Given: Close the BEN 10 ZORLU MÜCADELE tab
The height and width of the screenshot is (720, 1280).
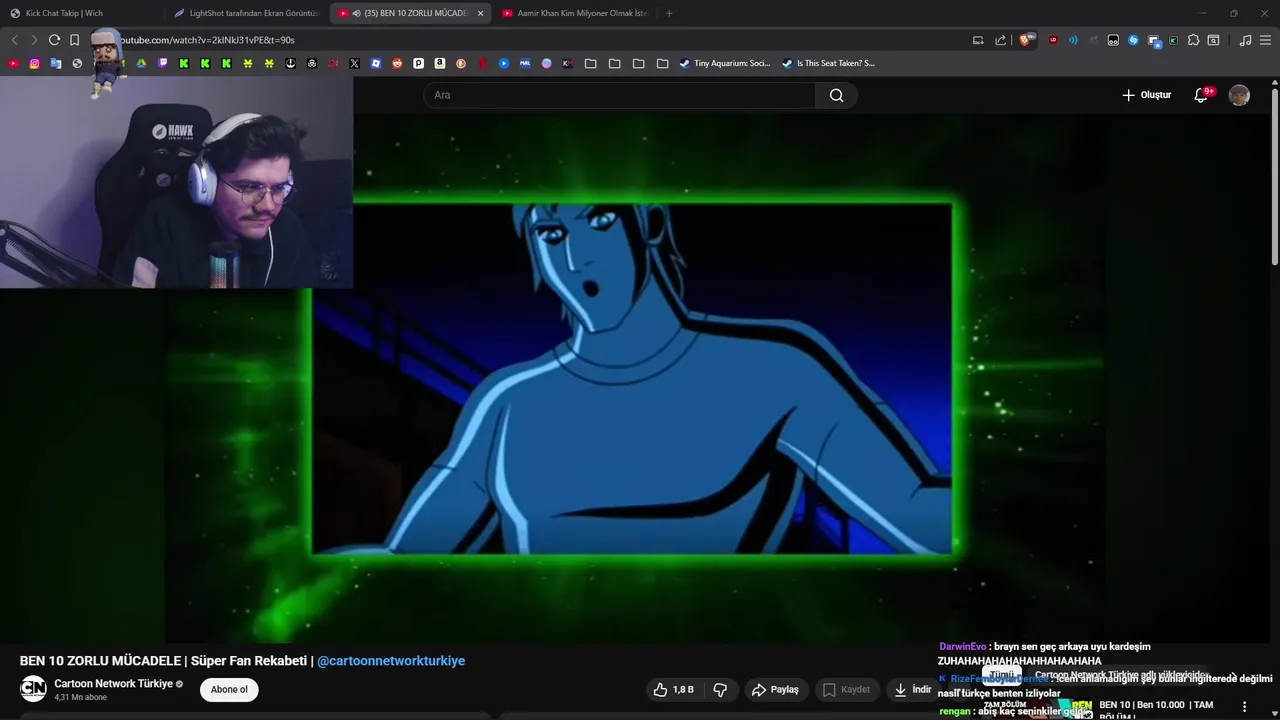Looking at the screenshot, I should click(480, 13).
